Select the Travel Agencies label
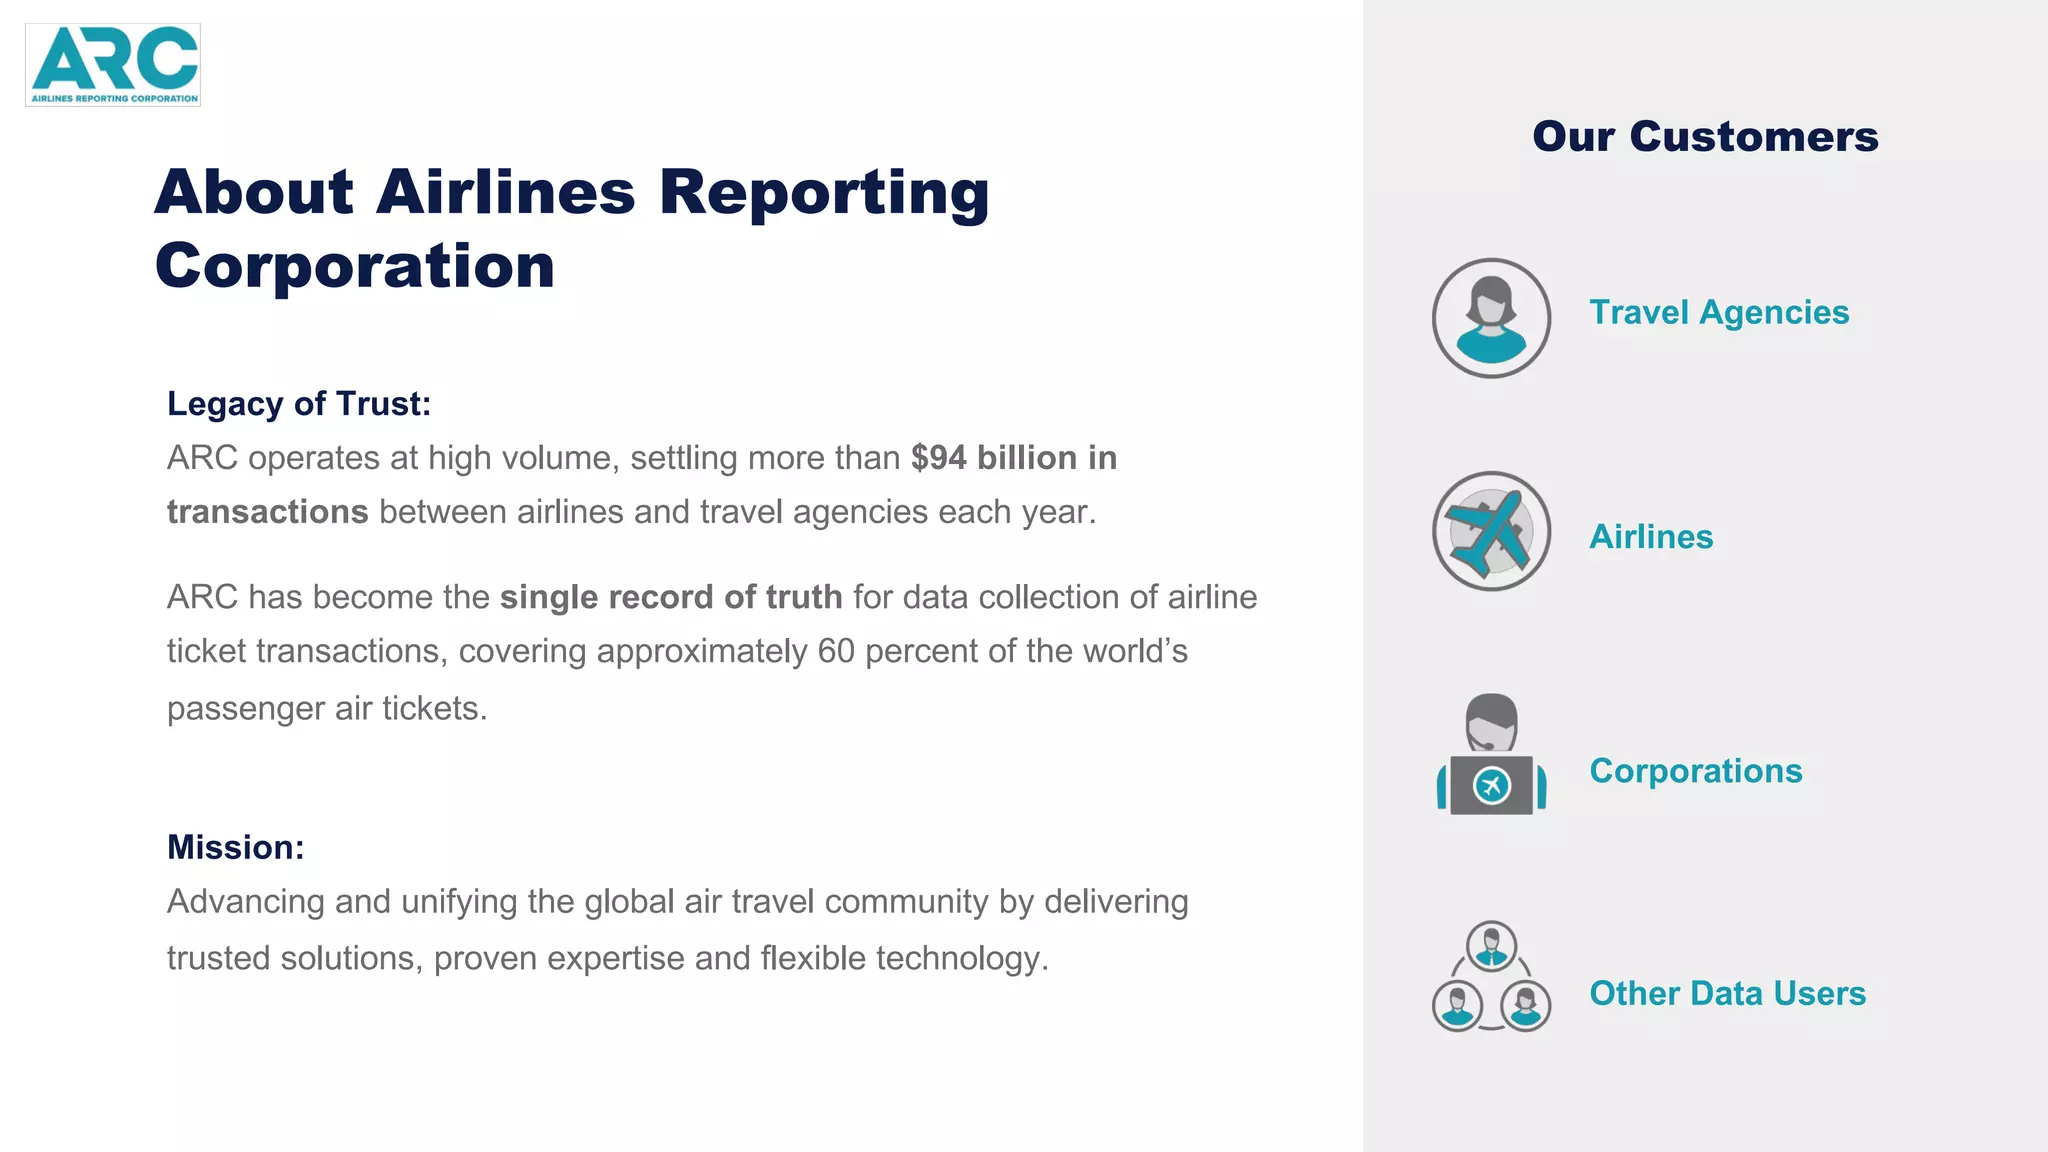Screen dimensions: 2048x1152 pyautogui.click(x=1719, y=312)
